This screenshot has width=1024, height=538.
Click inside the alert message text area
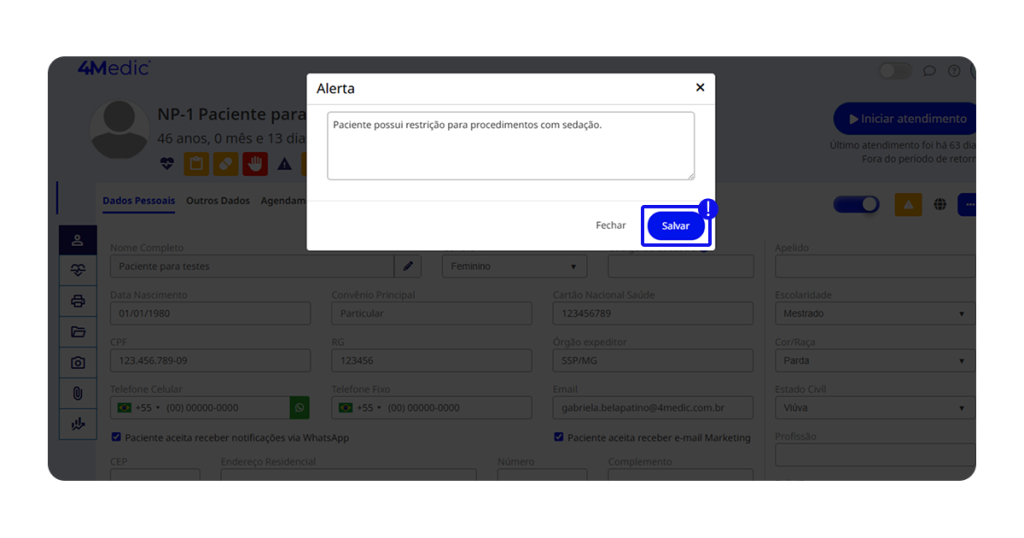point(510,146)
